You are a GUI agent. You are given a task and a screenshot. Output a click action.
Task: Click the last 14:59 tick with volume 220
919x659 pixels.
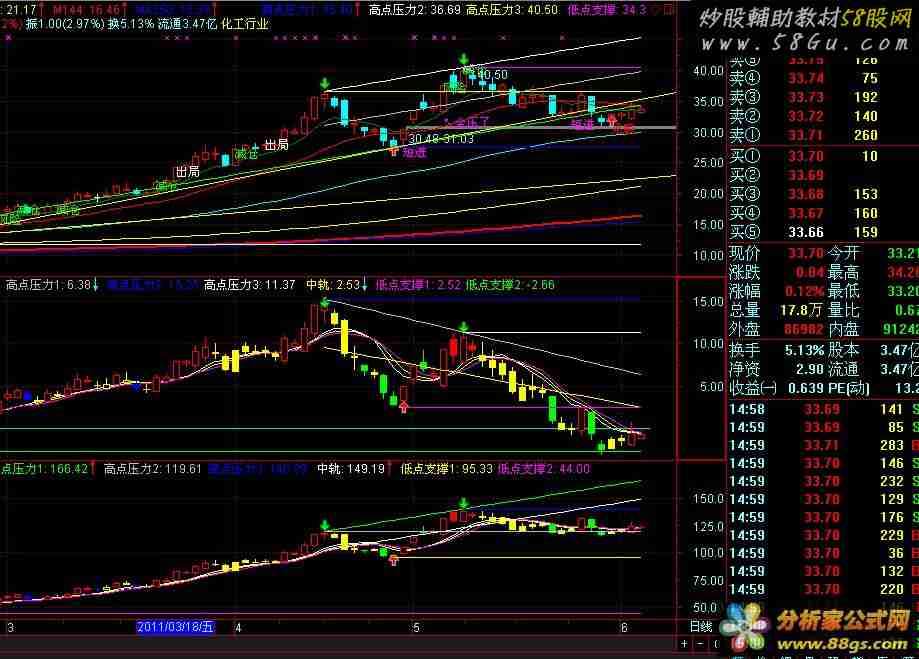(x=823, y=589)
